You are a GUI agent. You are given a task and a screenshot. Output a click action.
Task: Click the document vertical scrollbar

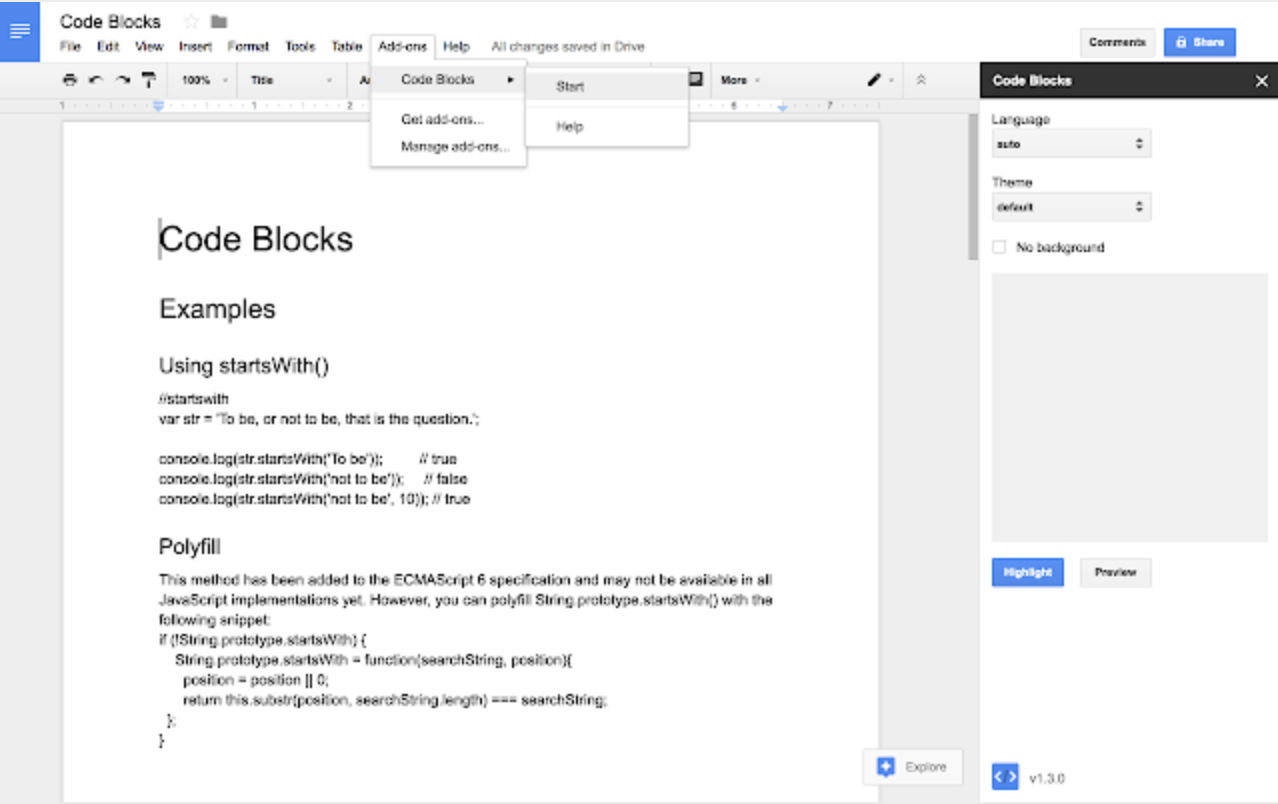click(x=973, y=187)
